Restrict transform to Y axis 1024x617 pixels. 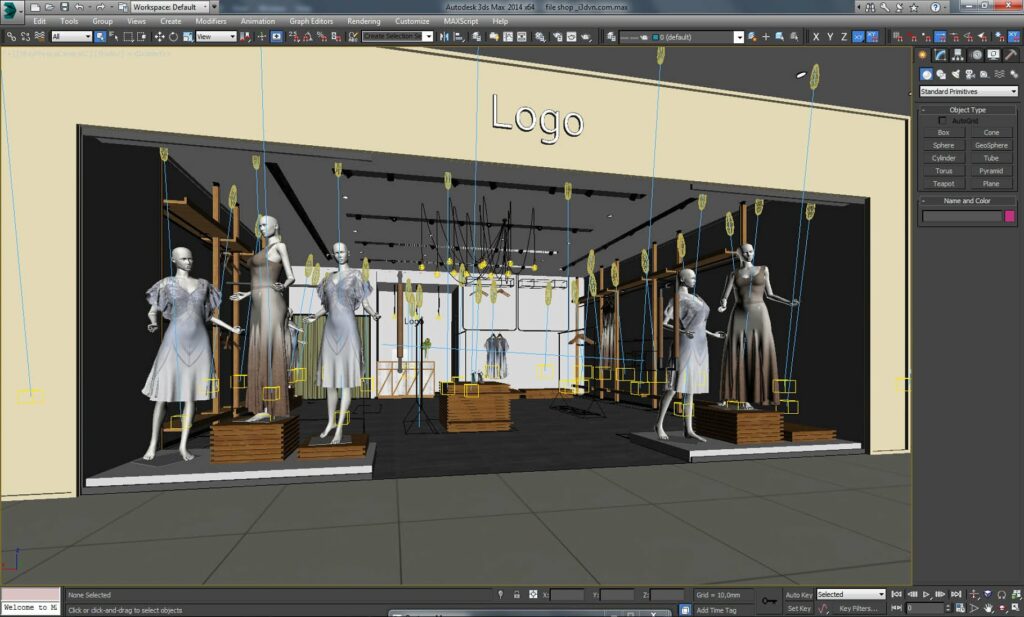(830, 37)
